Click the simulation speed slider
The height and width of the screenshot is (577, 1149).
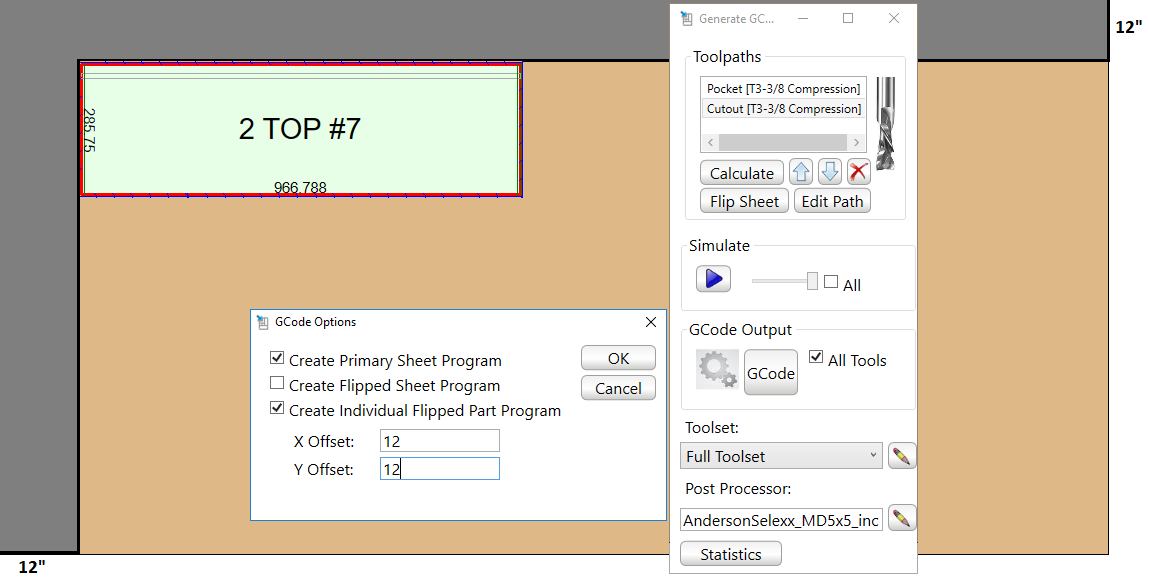[x=786, y=281]
